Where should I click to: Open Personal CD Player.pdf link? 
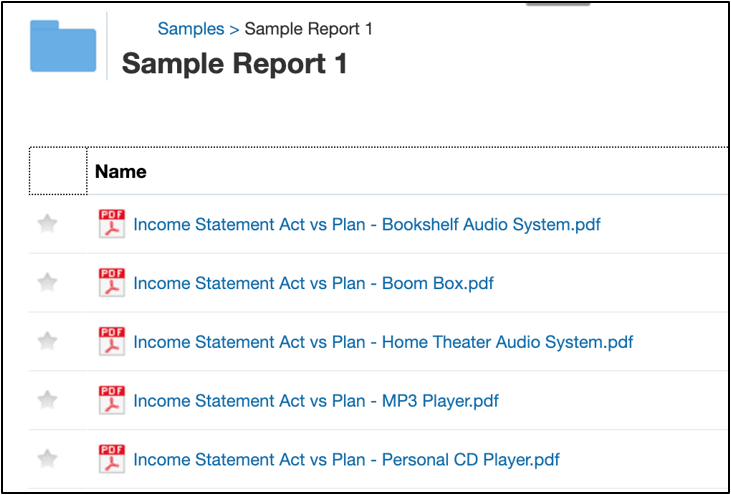[x=346, y=460]
